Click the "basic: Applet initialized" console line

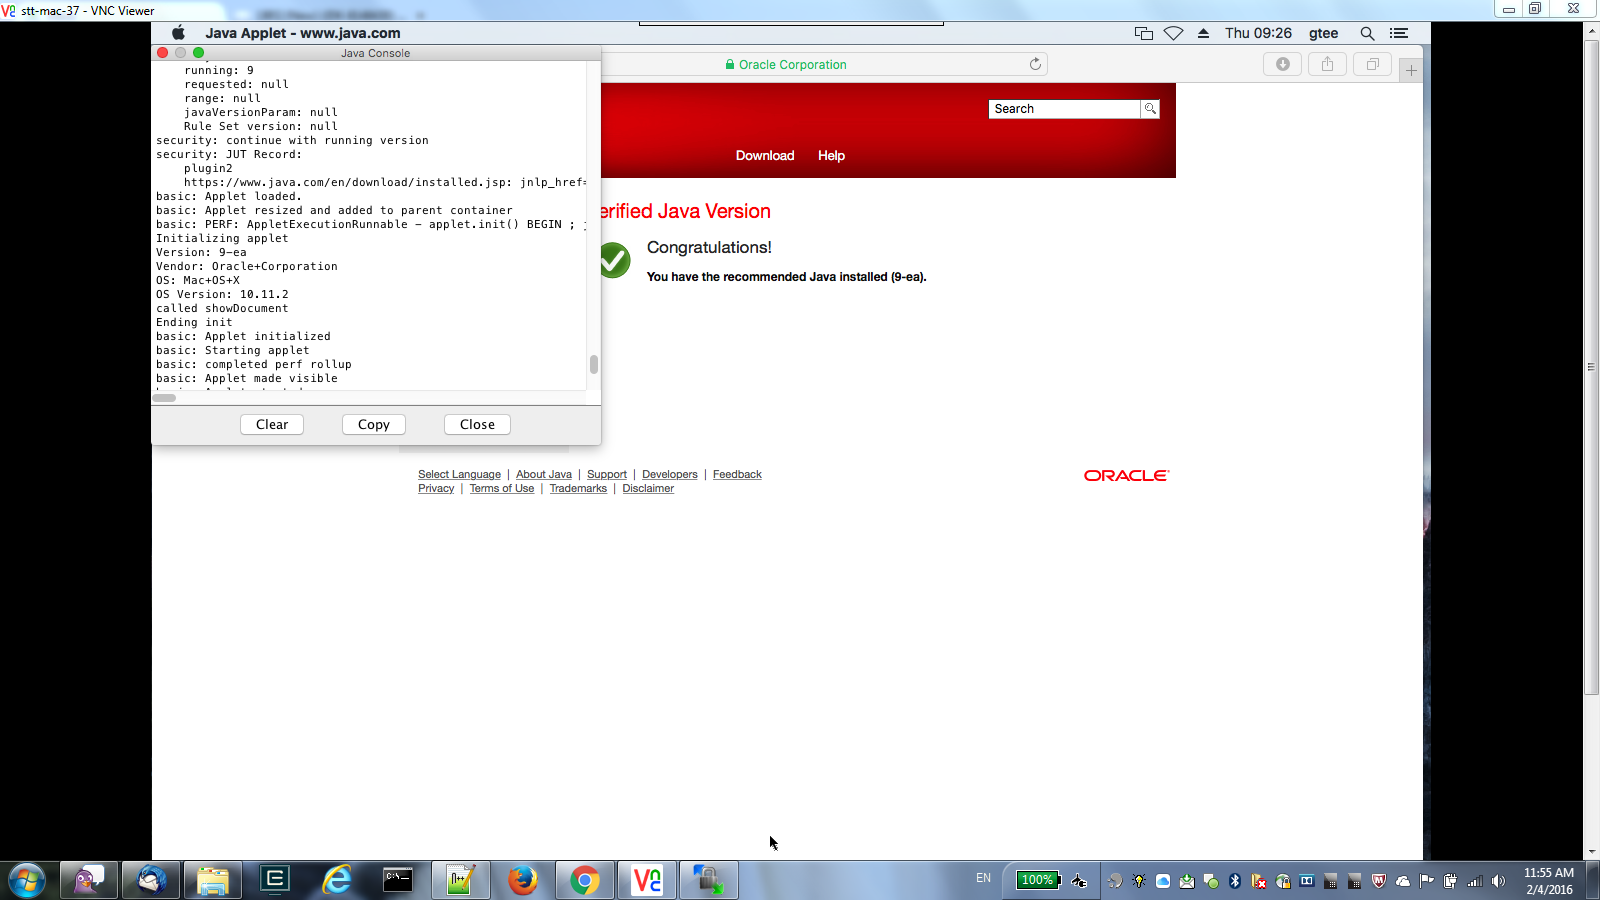243,337
